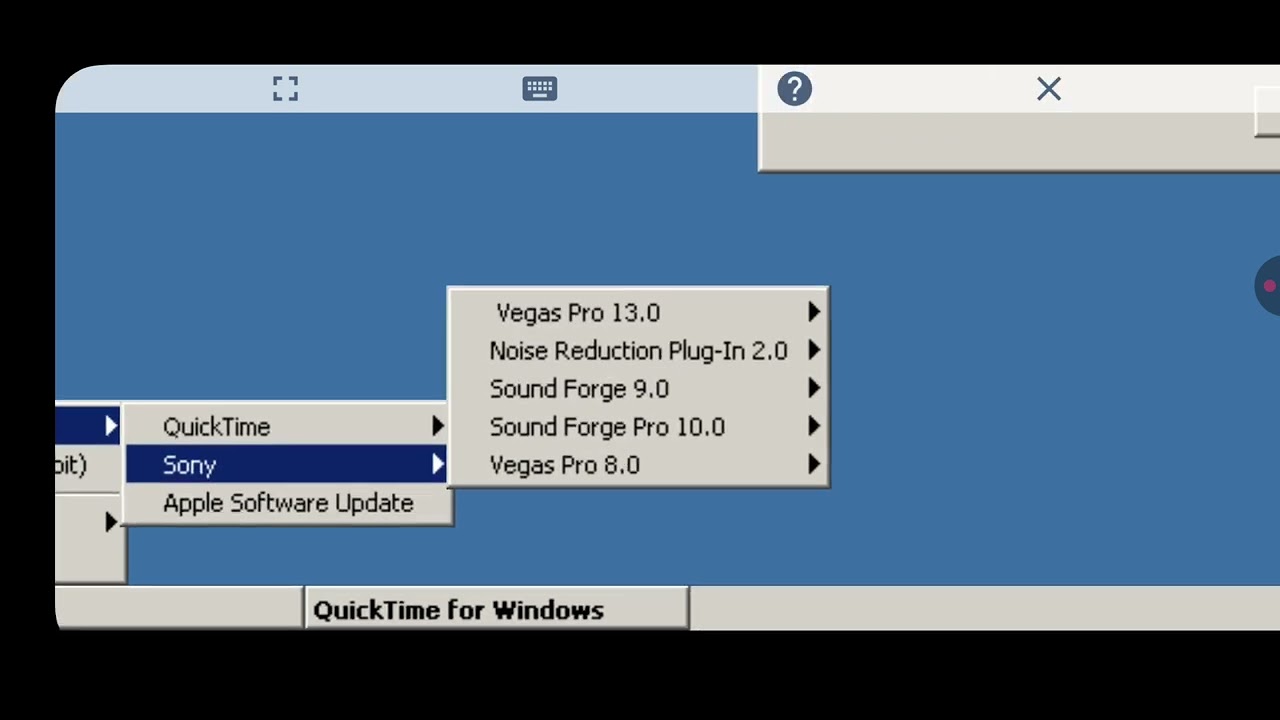Screen dimensions: 1280x720
Task: Open the Noise Reduction Plug-In 2.0 entry
Action: 638,351
